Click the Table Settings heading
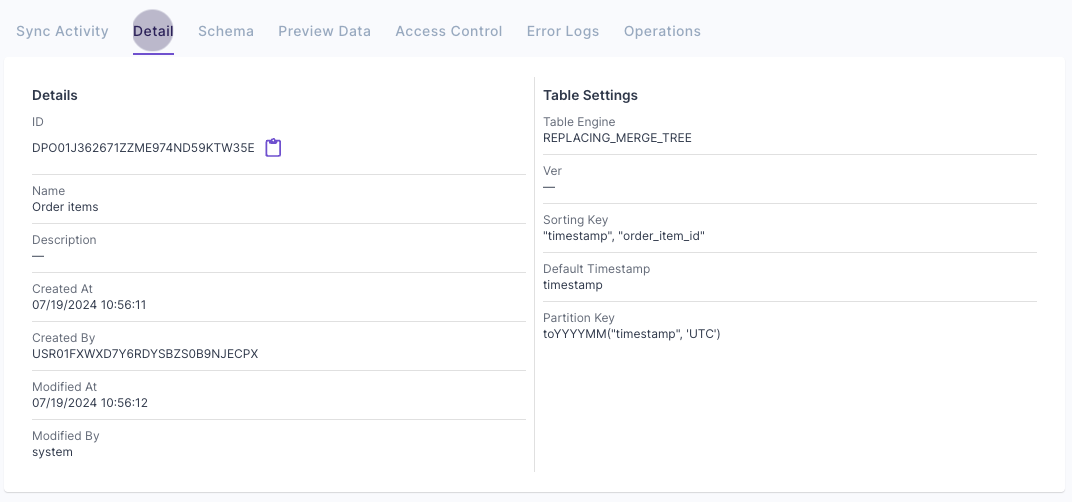Screen dimensions: 1072x502 tap(590, 96)
